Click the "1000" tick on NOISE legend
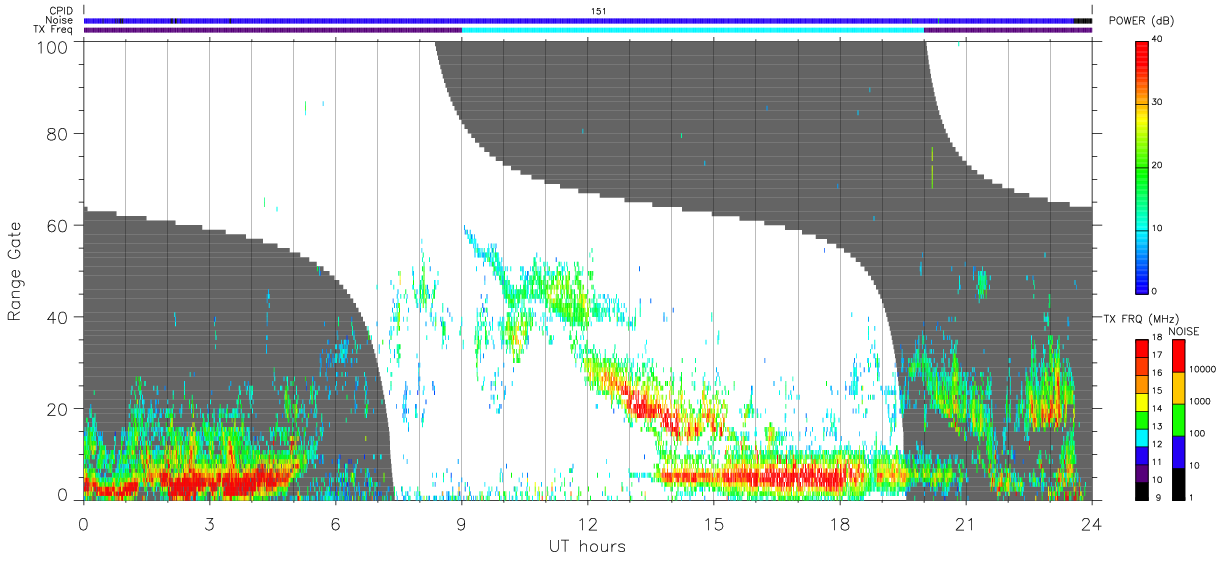This screenshot has width=1228, height=567. click(x=1201, y=403)
